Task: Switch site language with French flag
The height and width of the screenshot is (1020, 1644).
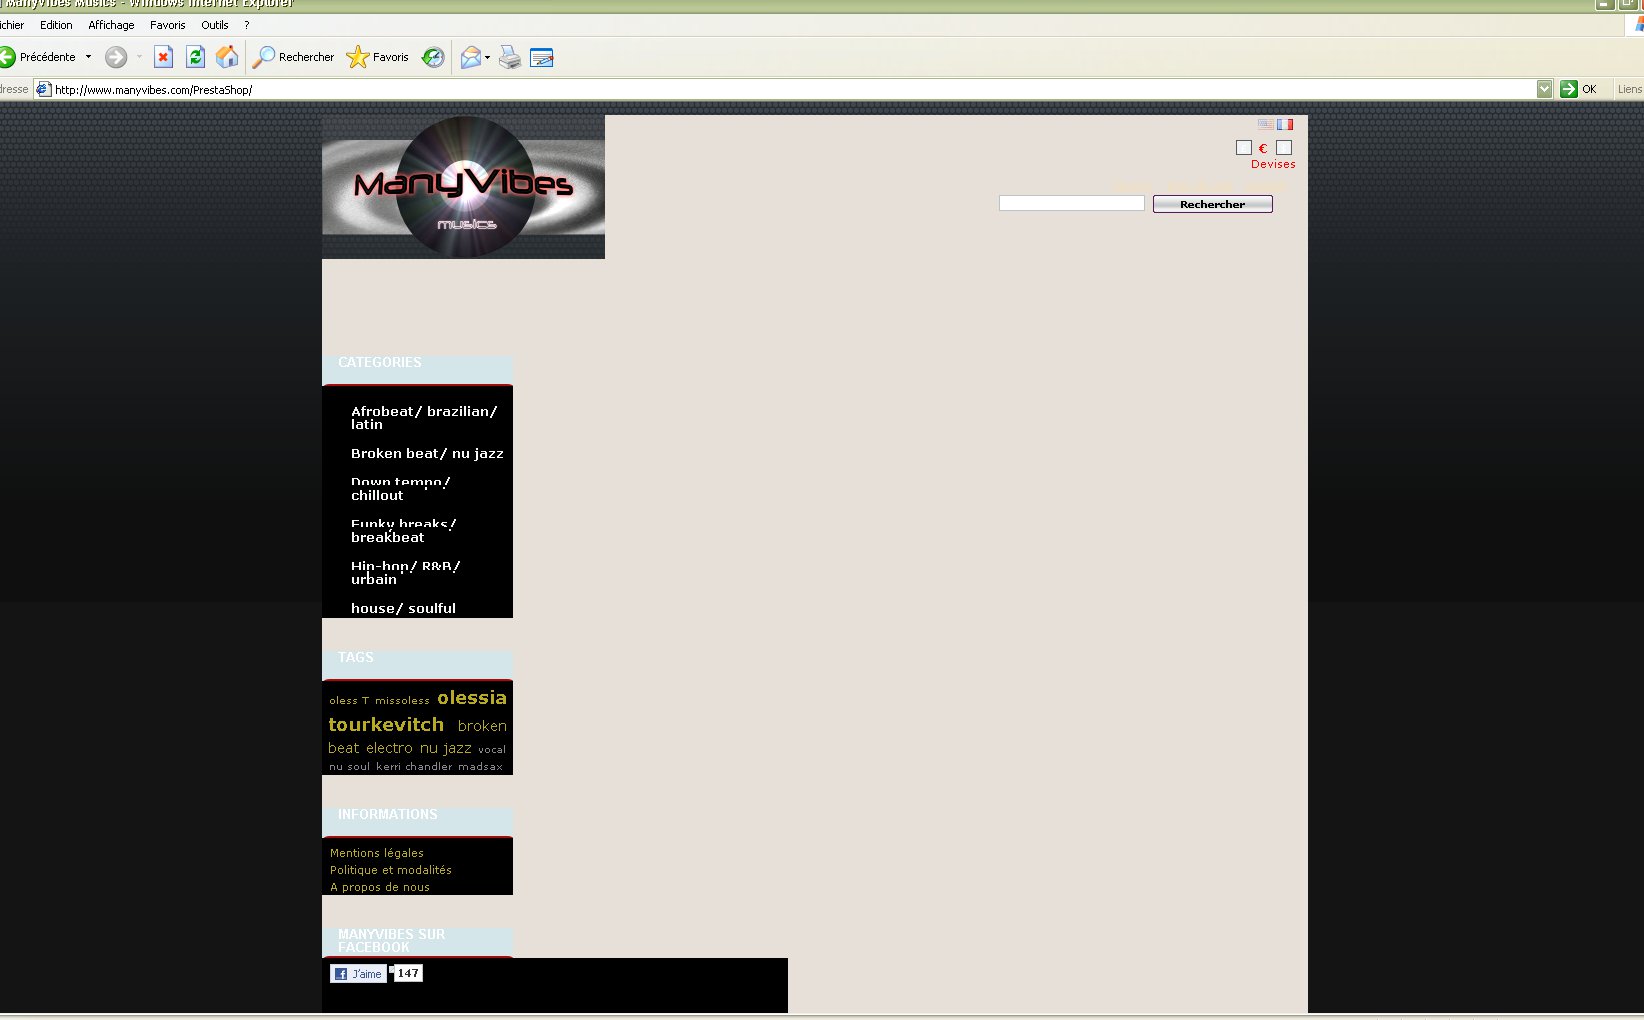Action: [1285, 125]
